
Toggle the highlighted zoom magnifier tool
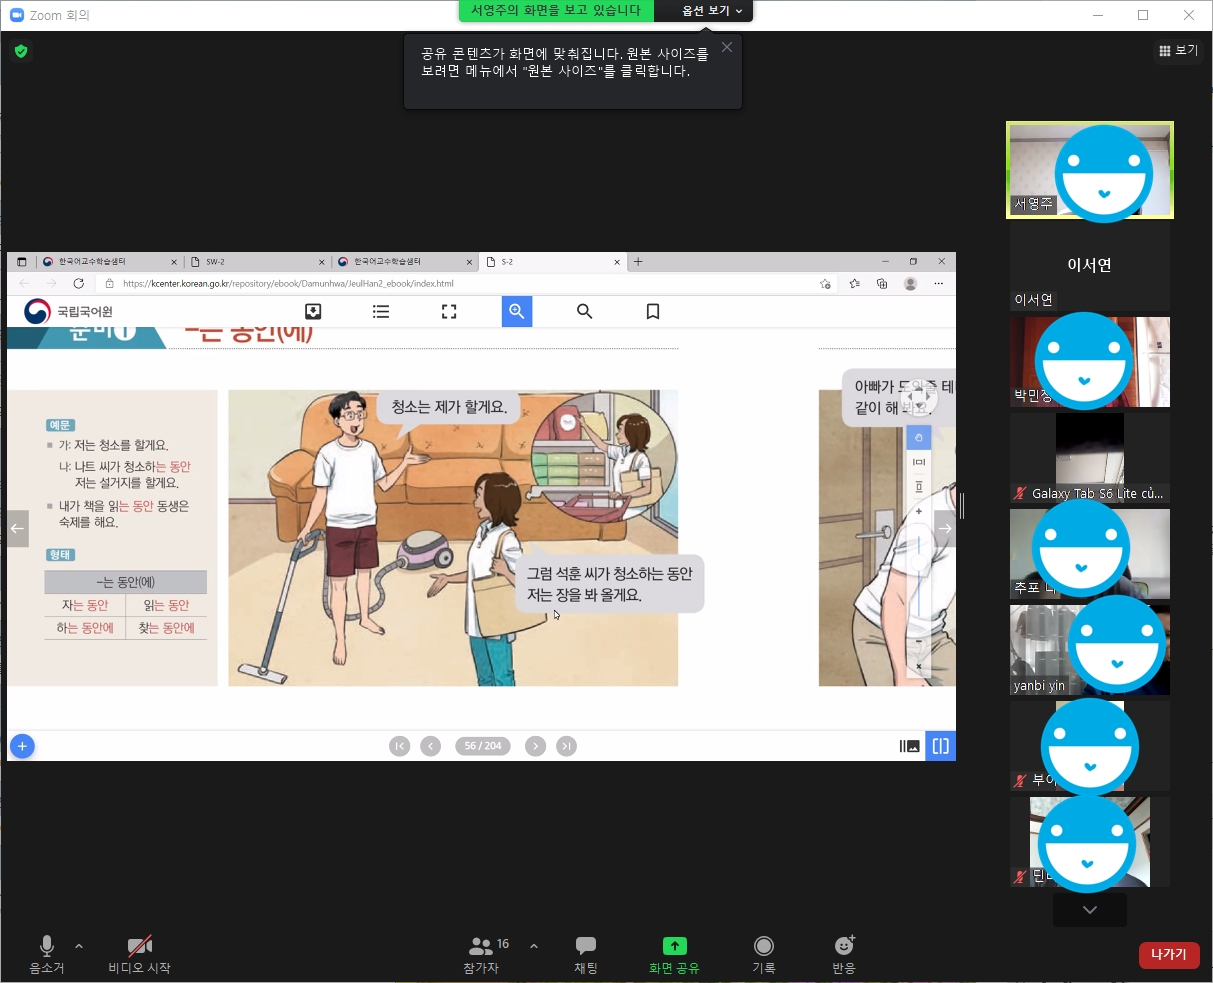pos(517,312)
